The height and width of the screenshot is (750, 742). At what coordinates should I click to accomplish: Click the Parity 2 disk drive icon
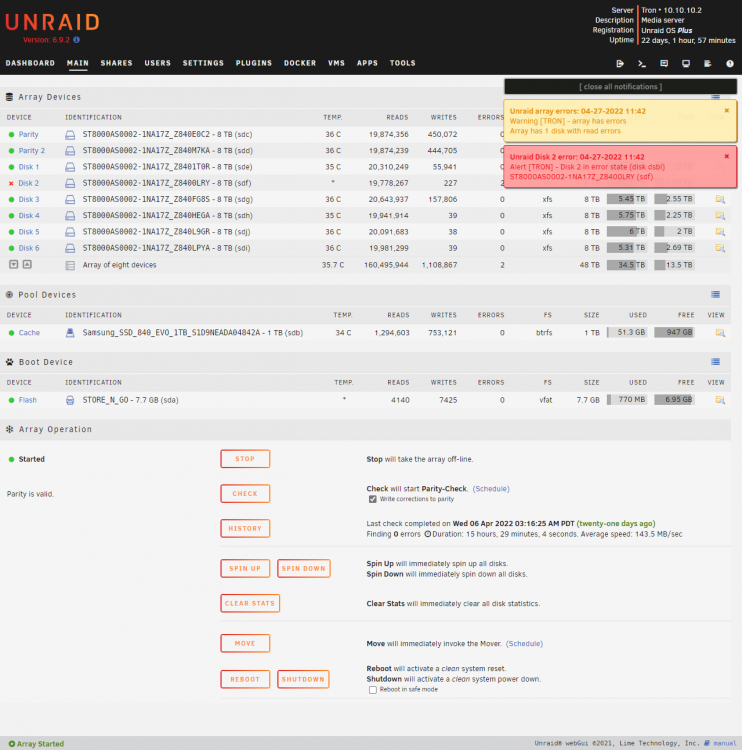click(70, 151)
